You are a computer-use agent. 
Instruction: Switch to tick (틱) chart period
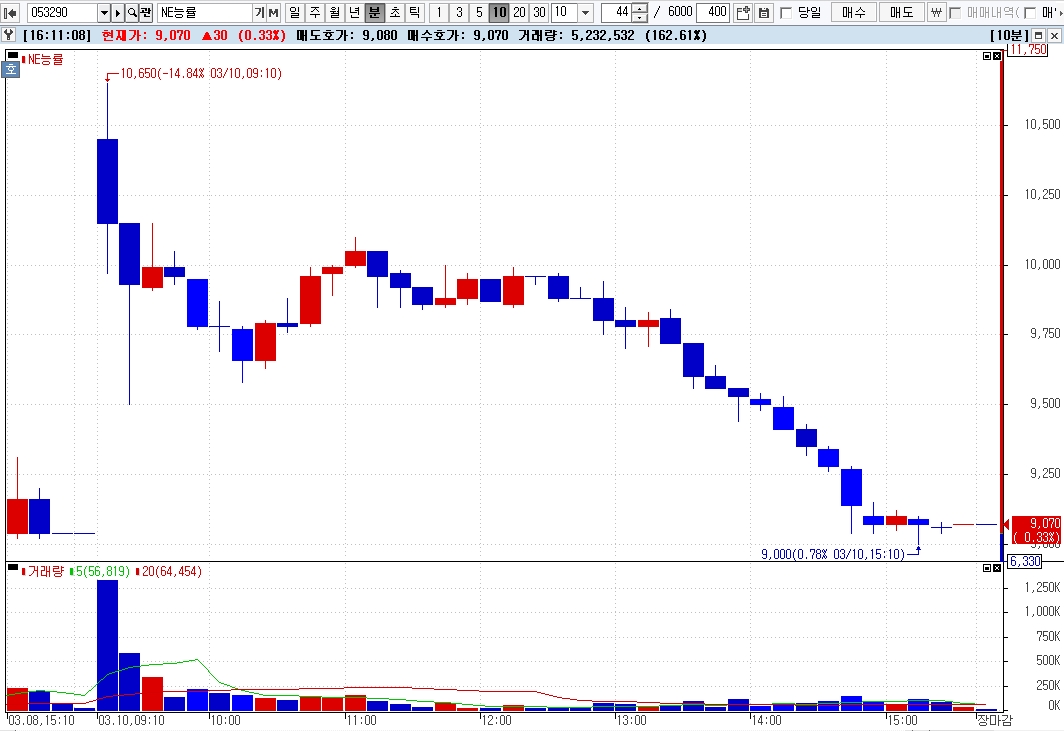tap(415, 12)
